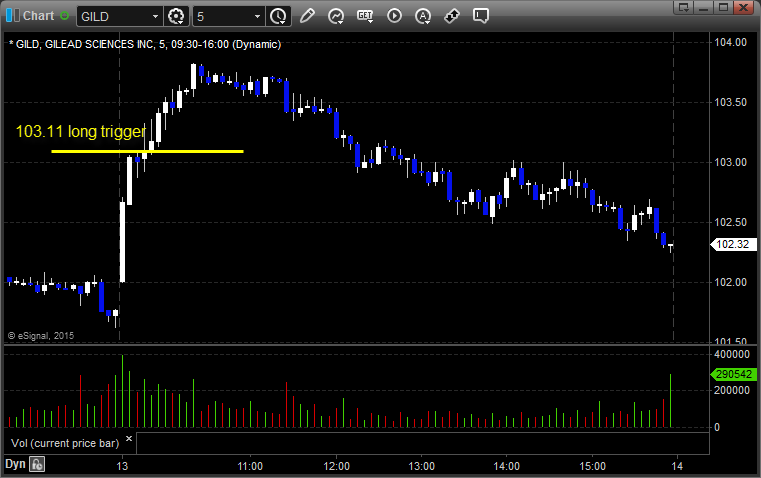Open the GET tools menu
Viewport: 761px width, 478px height.
click(x=365, y=16)
